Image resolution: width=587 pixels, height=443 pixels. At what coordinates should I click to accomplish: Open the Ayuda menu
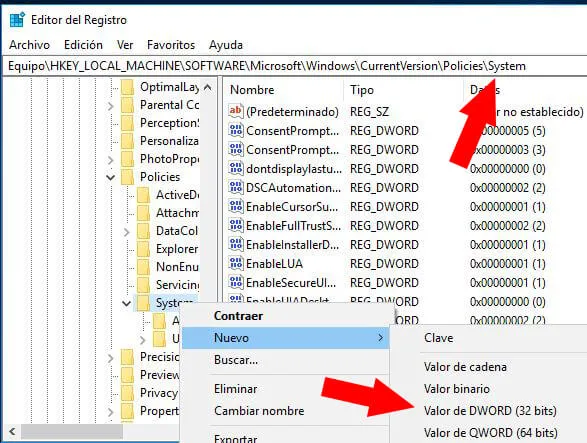226,45
